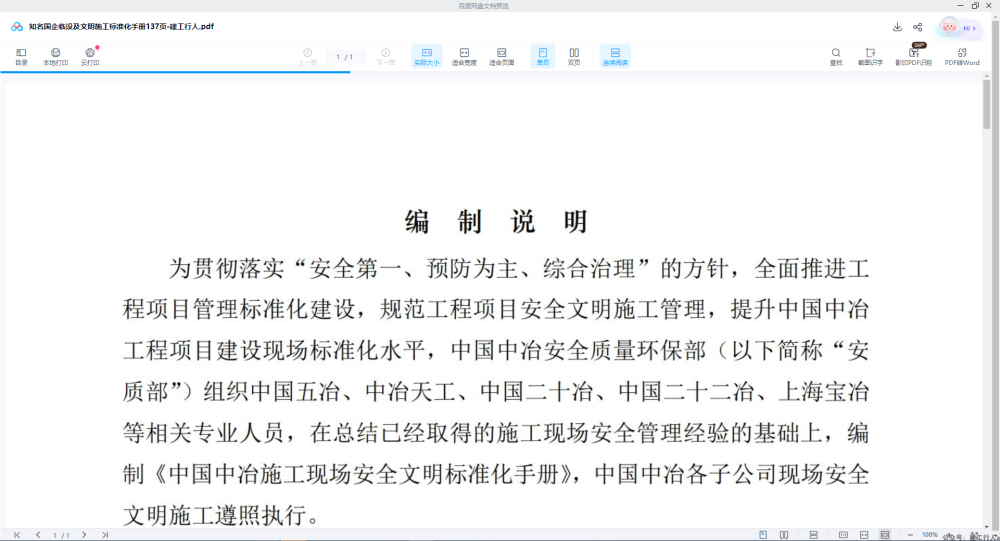Click actual size icon in status bar
Image resolution: width=1000 pixels, height=541 pixels.
click(x=843, y=535)
